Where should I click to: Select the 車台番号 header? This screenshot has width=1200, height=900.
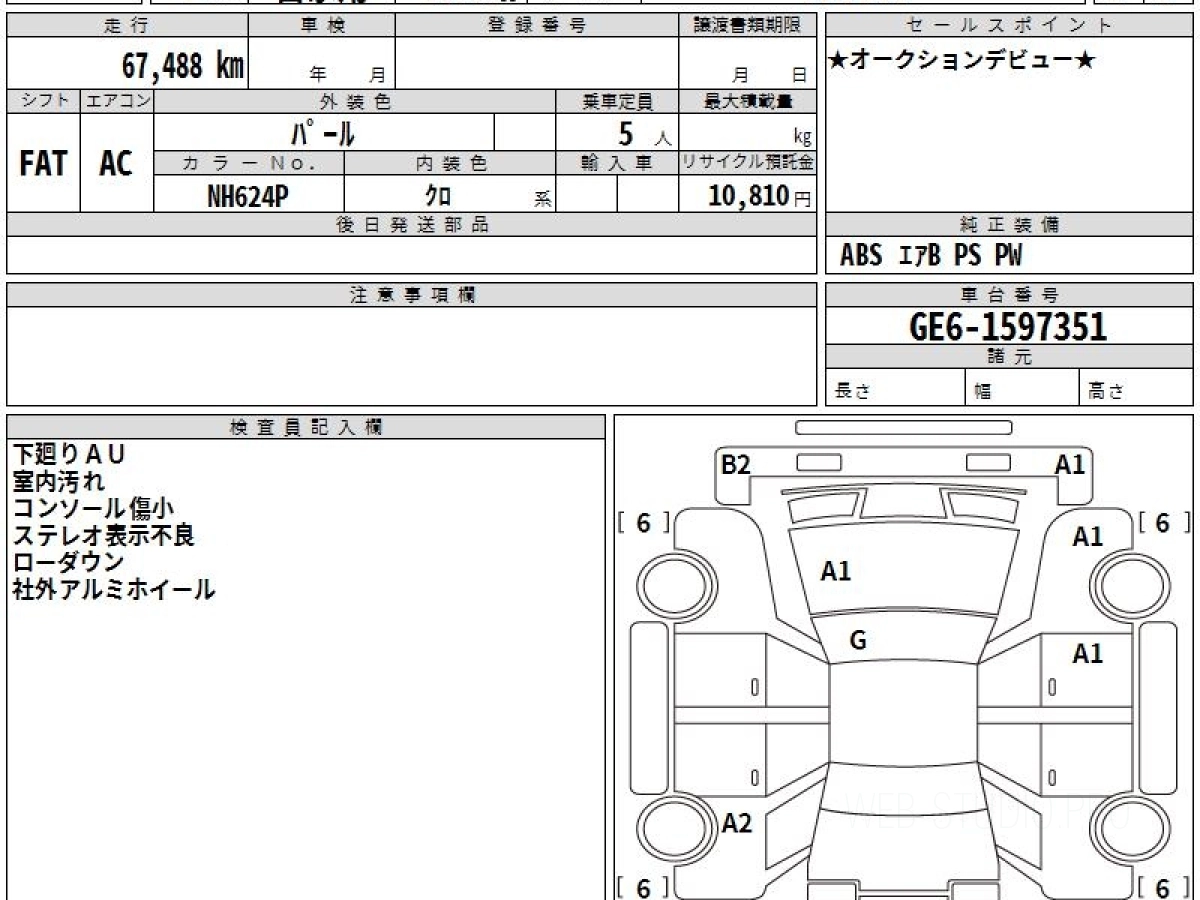pyautogui.click(x=1009, y=295)
